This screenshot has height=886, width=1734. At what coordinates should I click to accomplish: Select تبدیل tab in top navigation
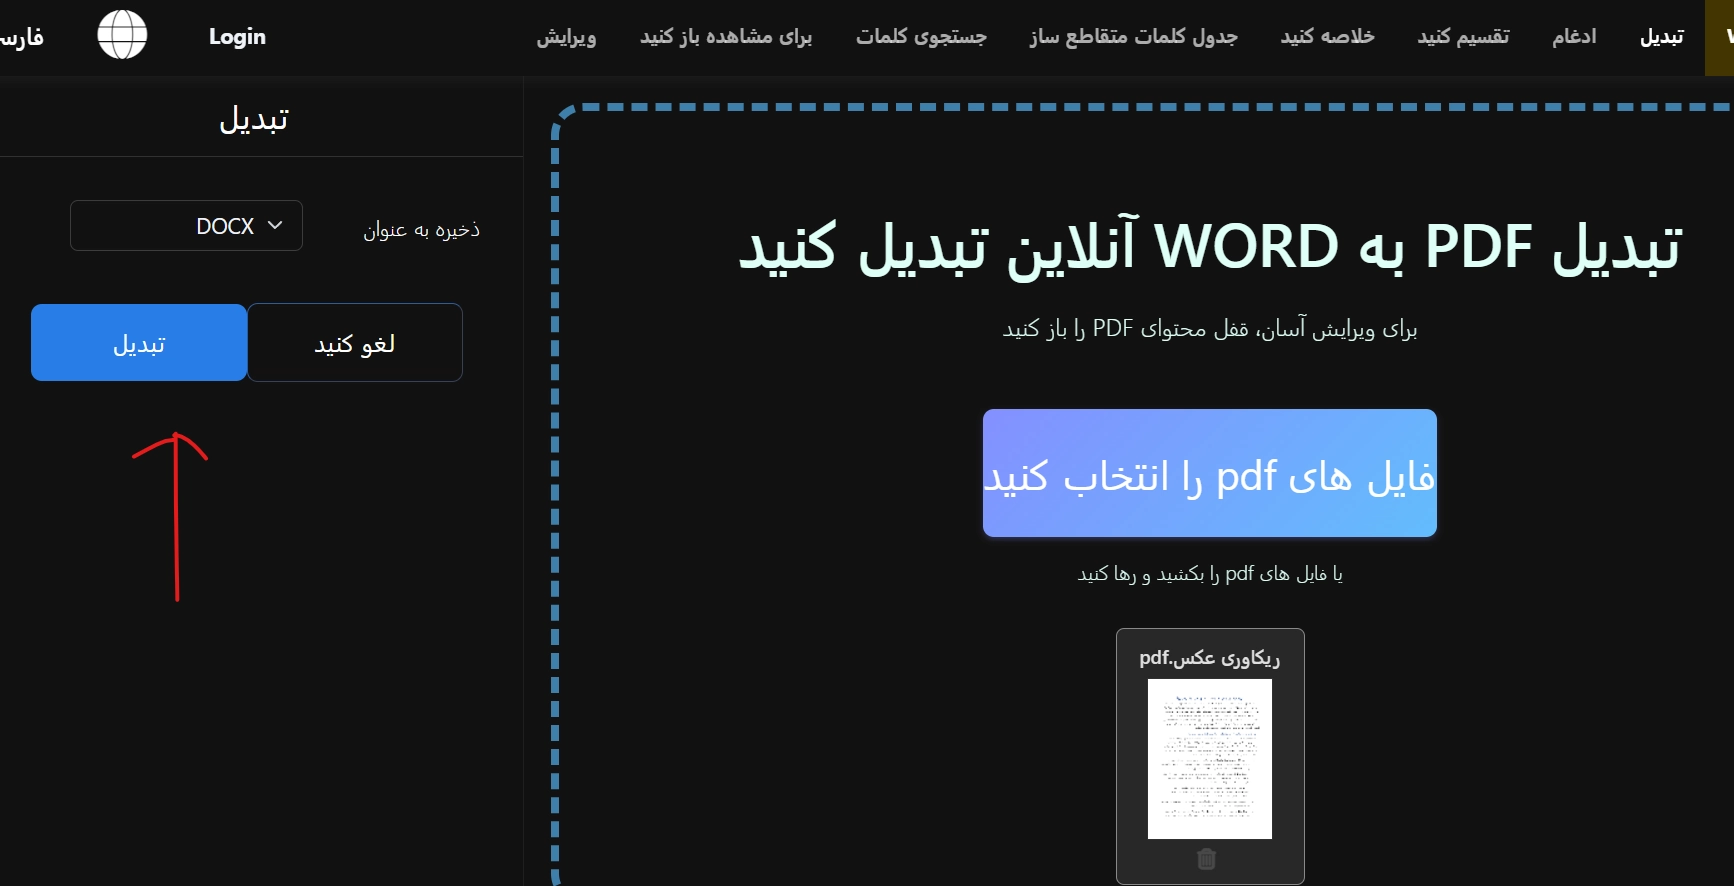click(x=1661, y=37)
